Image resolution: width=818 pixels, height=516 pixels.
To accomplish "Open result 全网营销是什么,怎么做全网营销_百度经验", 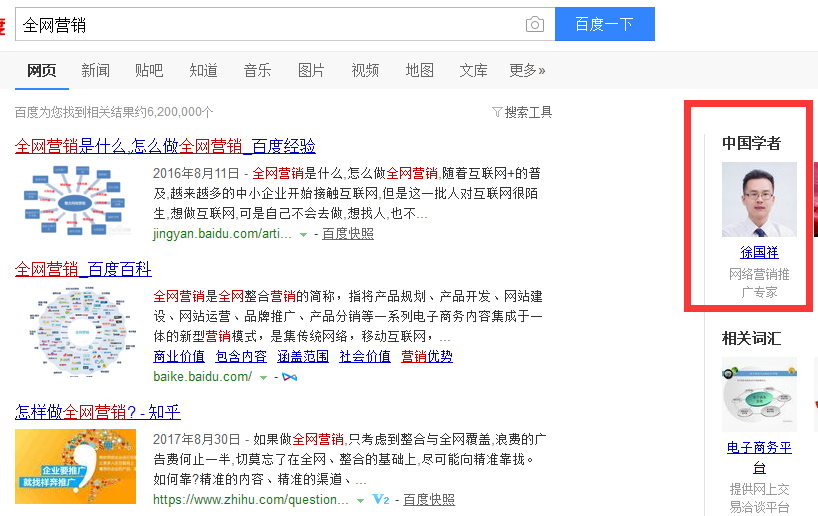I will [x=165, y=146].
